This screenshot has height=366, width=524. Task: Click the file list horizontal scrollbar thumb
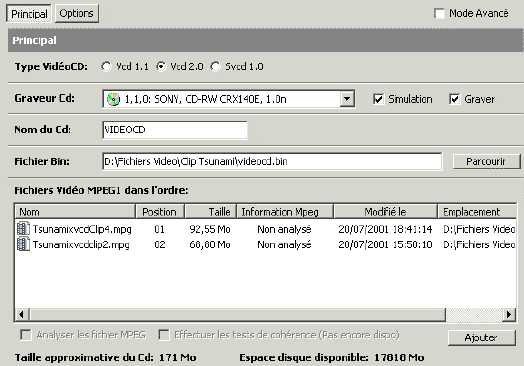point(237,315)
